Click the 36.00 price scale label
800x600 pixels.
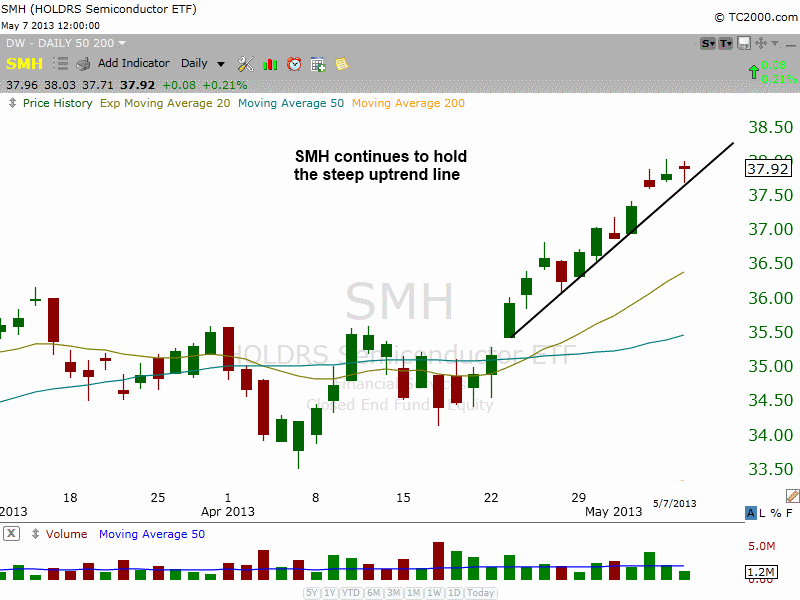click(770, 298)
